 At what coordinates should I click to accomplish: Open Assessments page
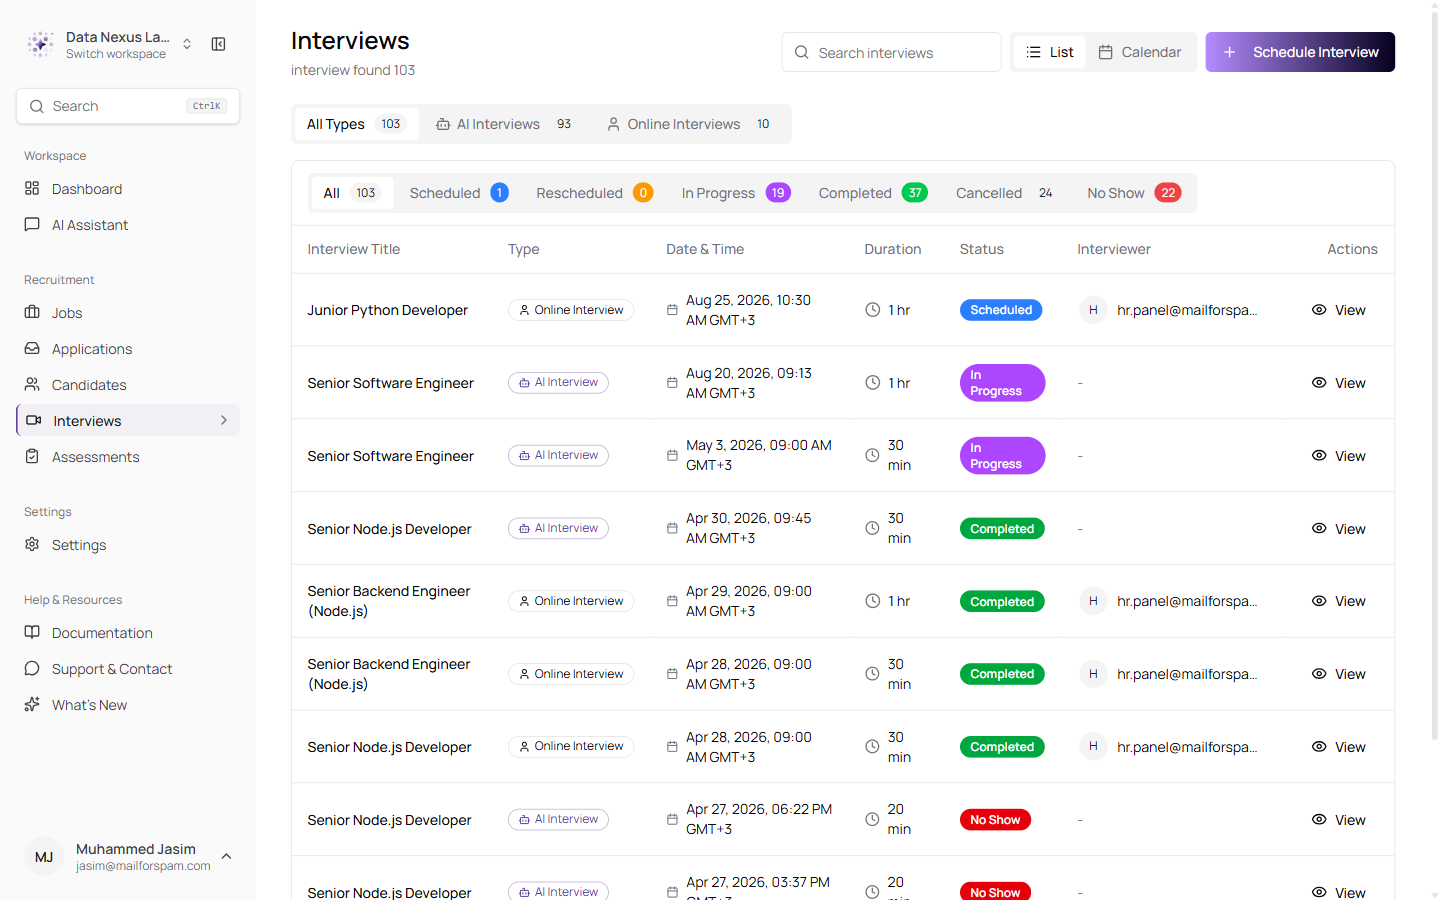click(x=128, y=457)
